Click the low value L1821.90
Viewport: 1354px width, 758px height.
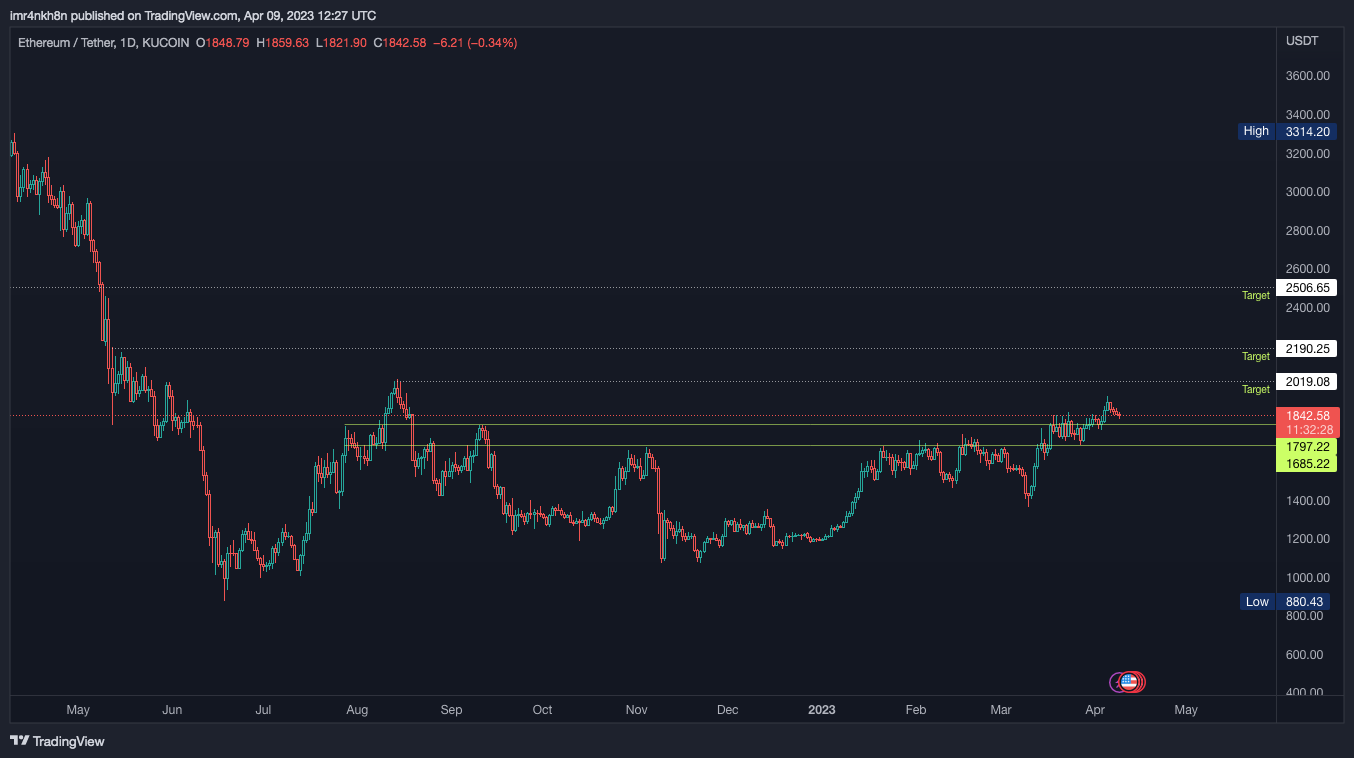pos(341,43)
